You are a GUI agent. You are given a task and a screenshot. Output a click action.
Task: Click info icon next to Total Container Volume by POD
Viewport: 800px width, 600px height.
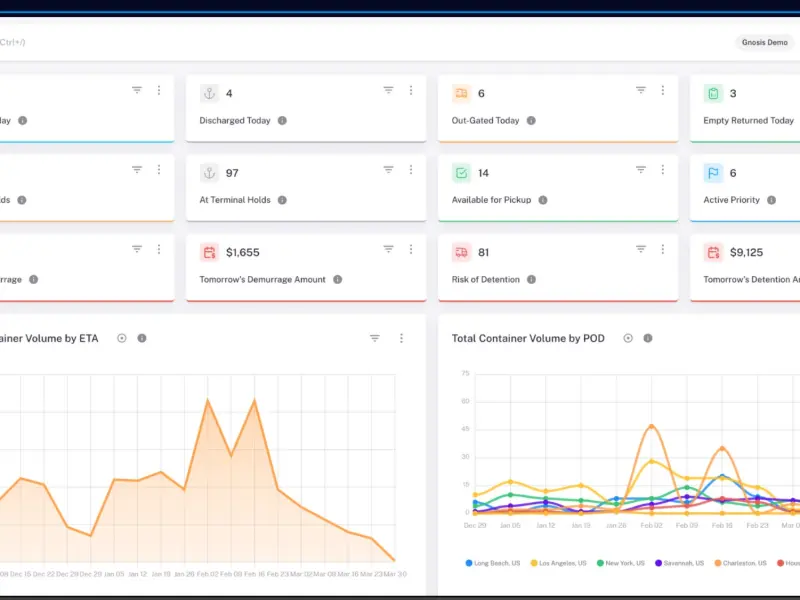coord(648,338)
